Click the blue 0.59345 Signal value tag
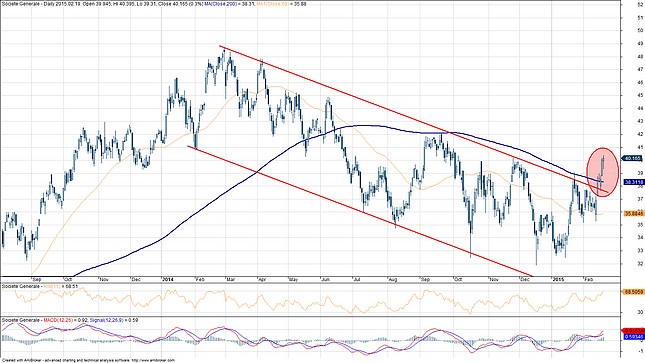This screenshot has width=645, height=363. click(x=633, y=337)
